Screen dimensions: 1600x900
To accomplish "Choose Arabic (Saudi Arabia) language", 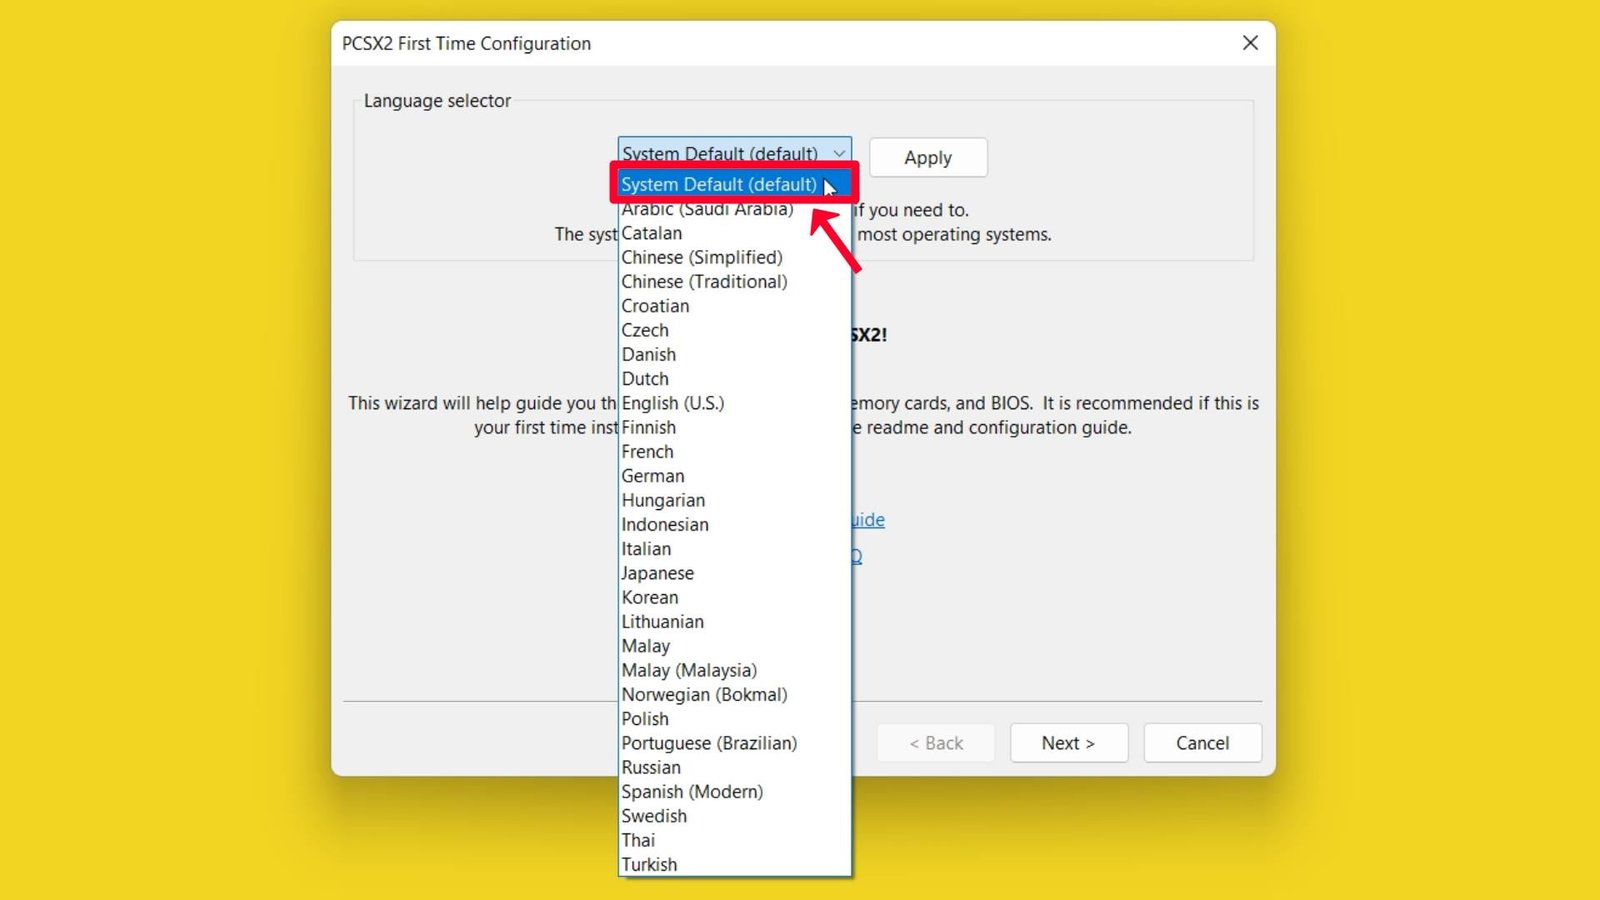I will tap(735, 209).
